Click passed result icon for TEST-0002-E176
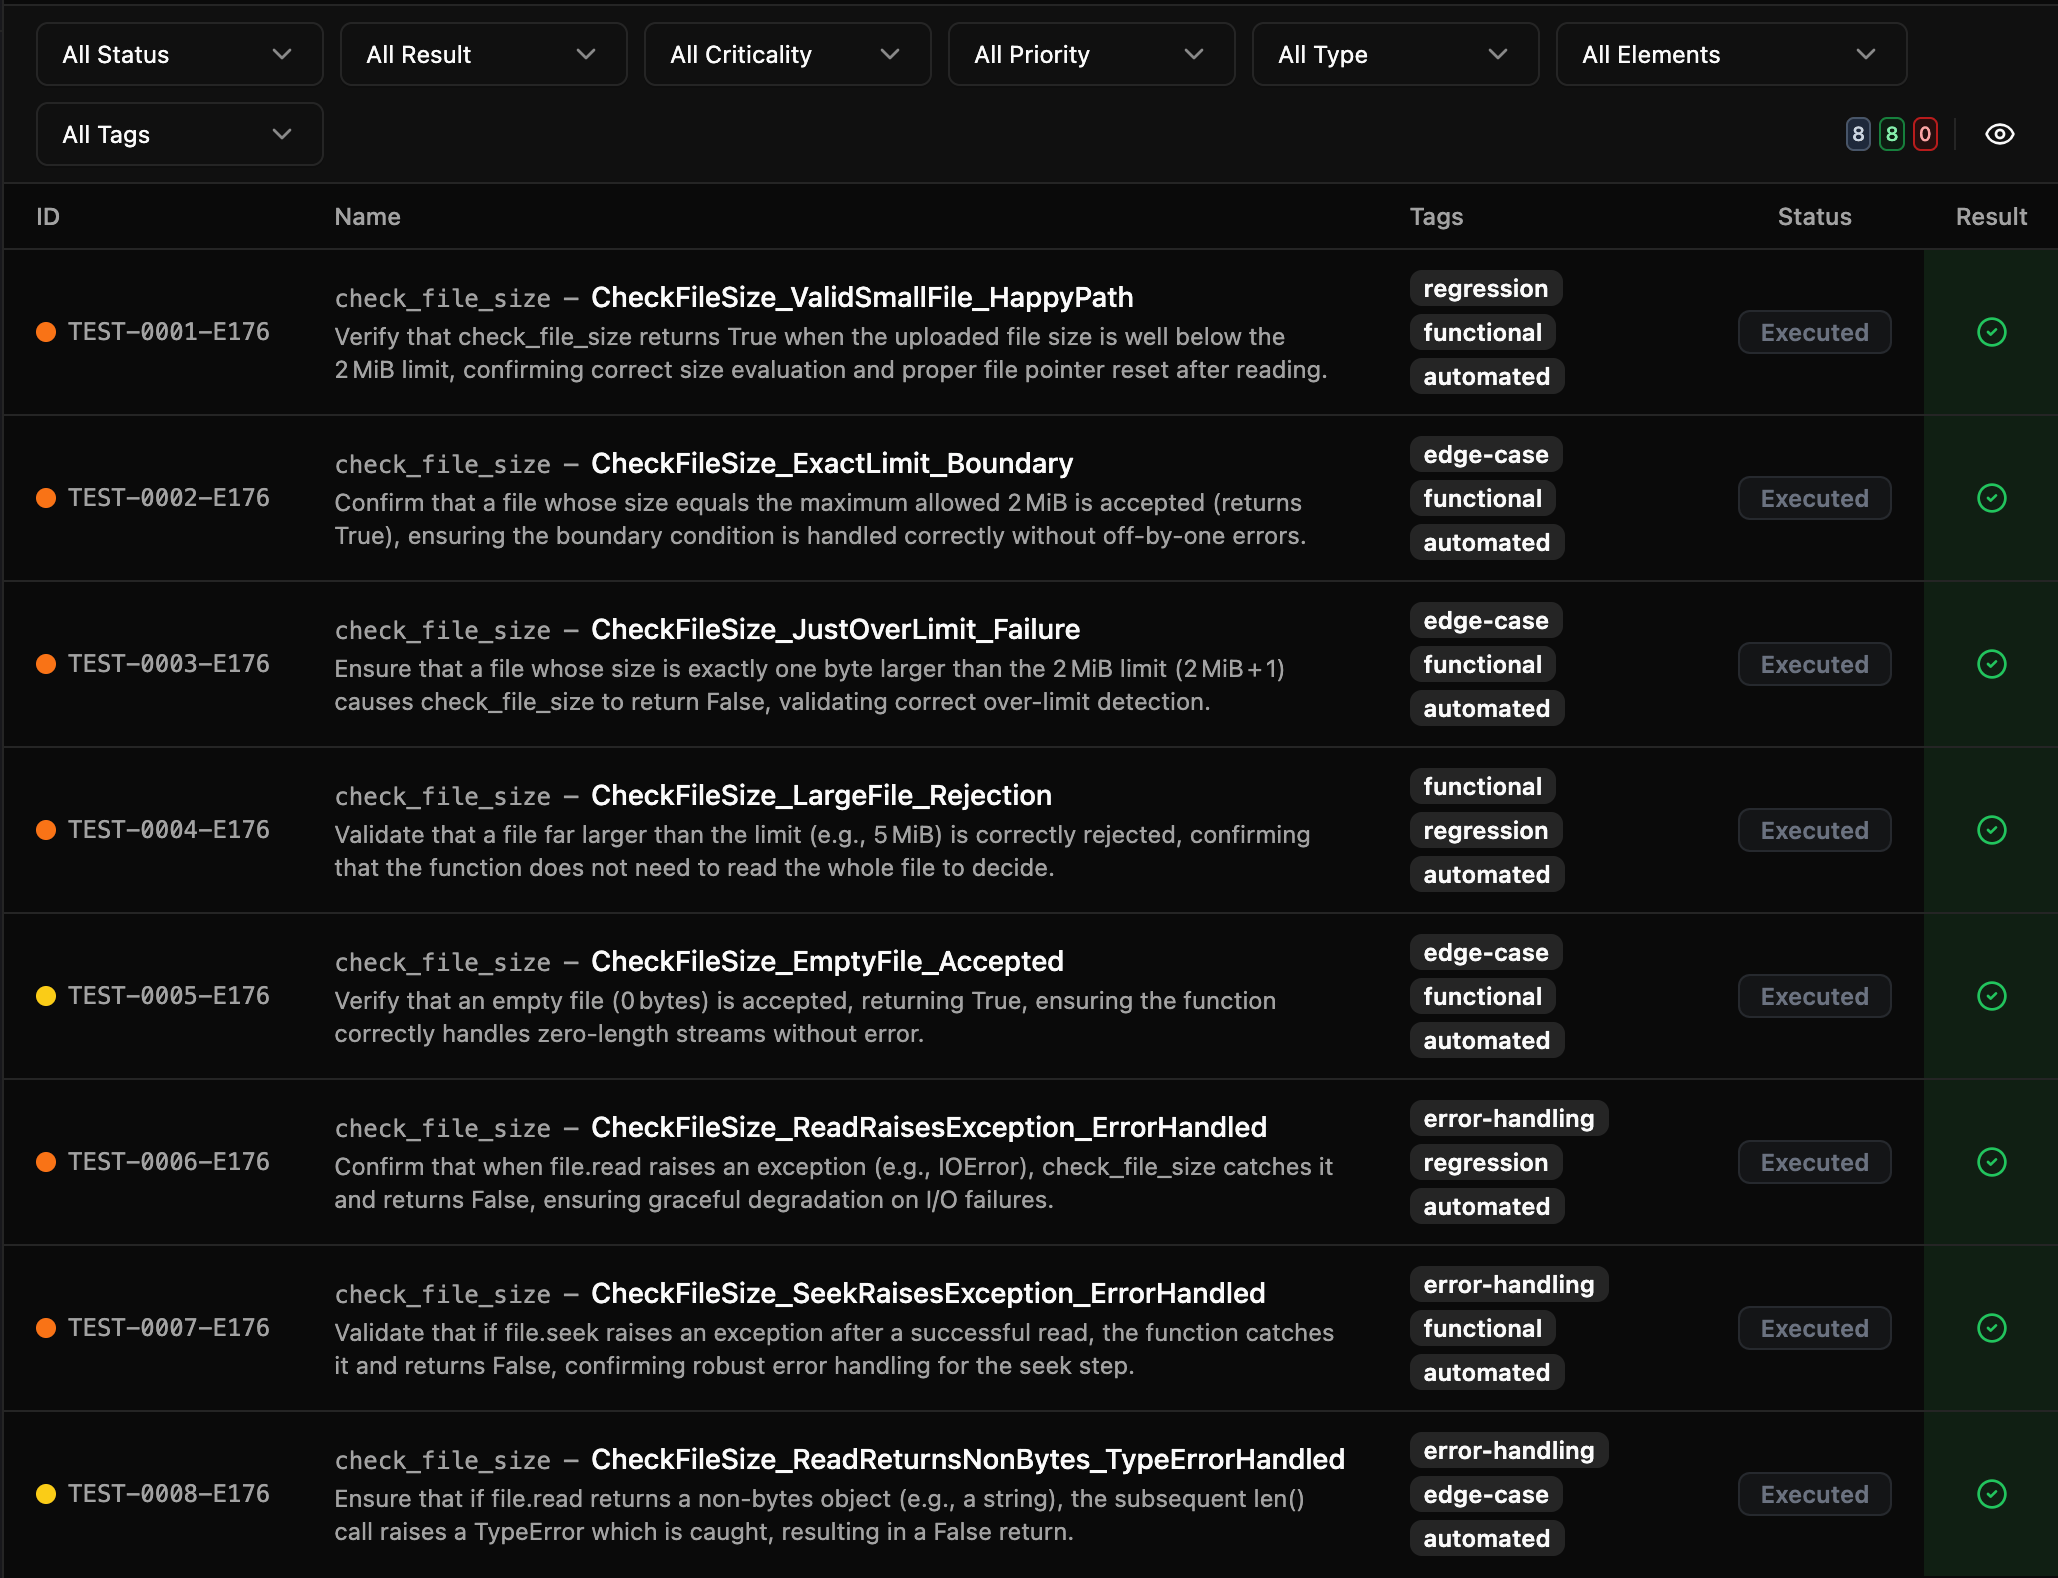Viewport: 2058px width, 1578px height. click(1991, 498)
